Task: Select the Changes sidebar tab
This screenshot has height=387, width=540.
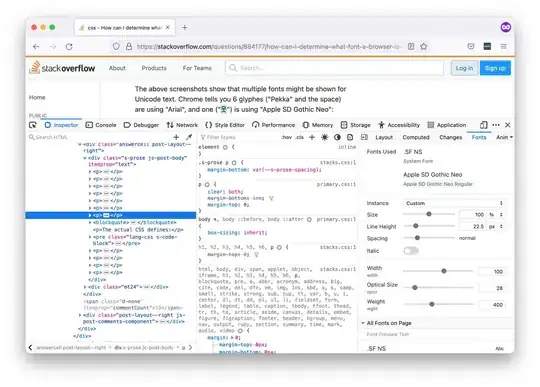Action: [450, 137]
